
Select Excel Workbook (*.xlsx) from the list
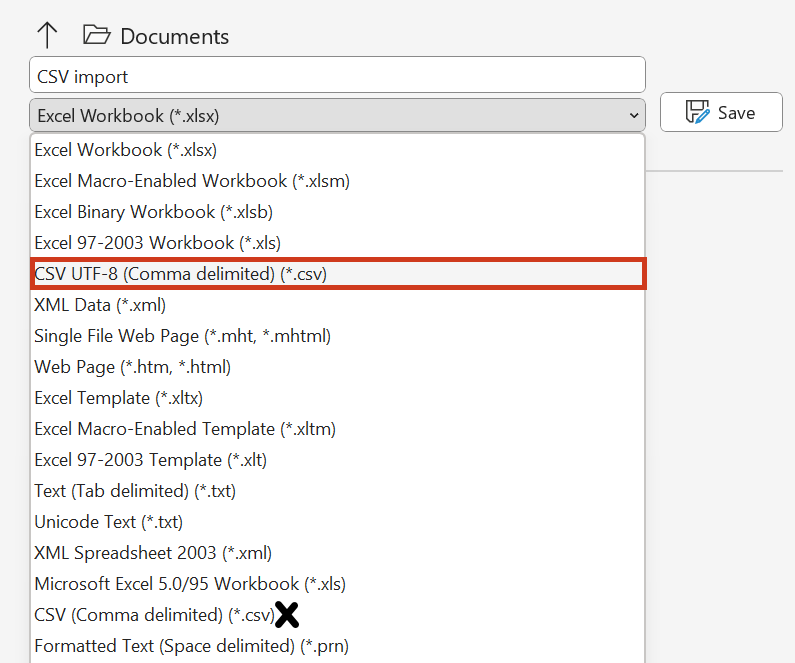click(x=337, y=150)
